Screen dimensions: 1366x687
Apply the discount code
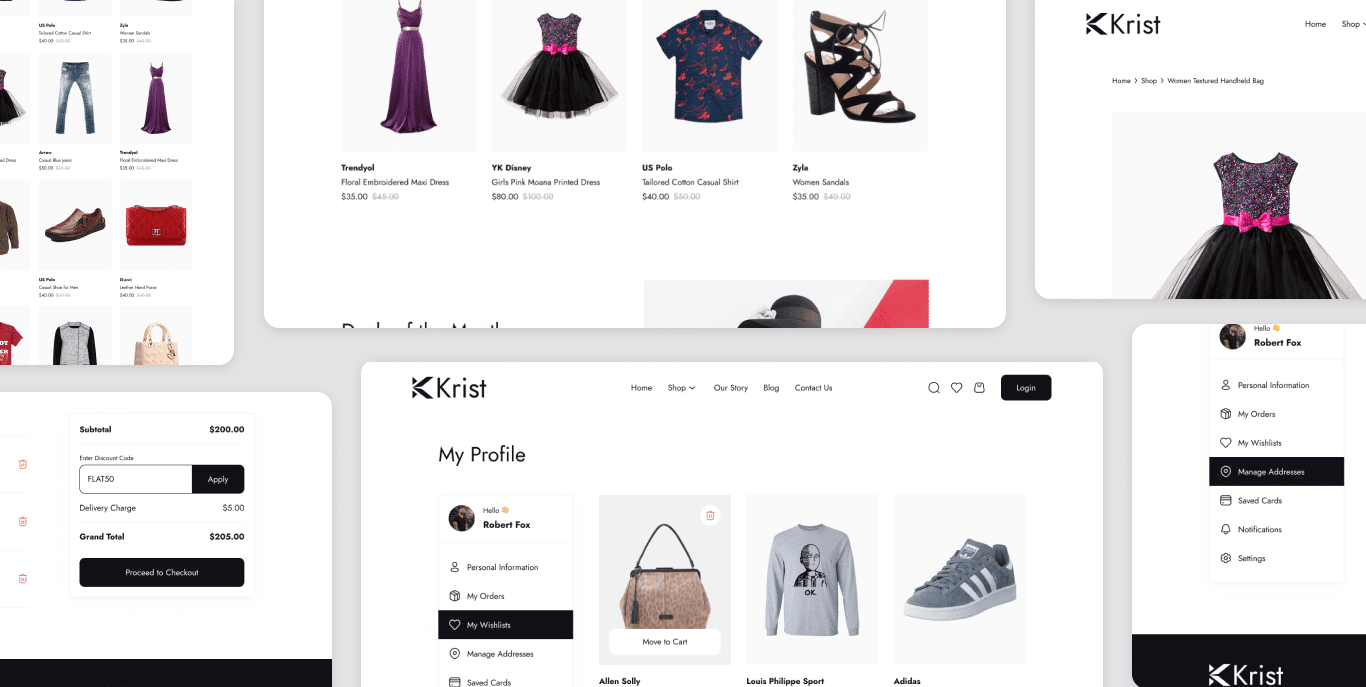point(218,479)
